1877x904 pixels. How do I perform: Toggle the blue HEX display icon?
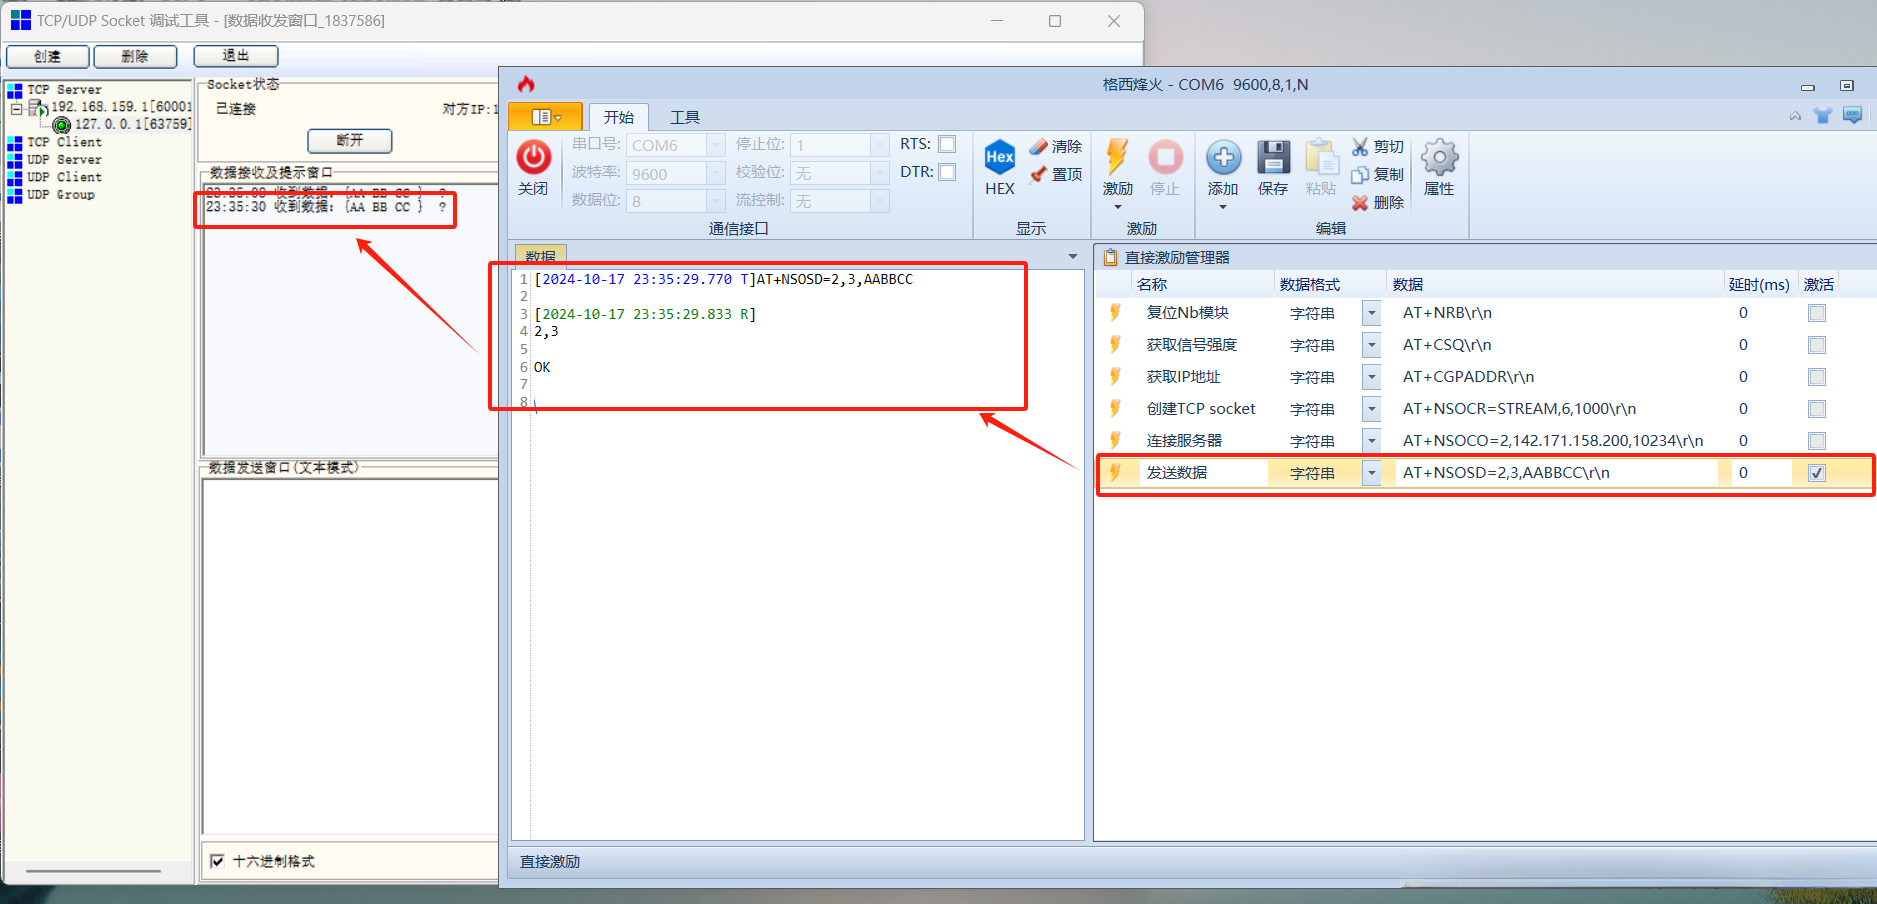pos(1000,157)
